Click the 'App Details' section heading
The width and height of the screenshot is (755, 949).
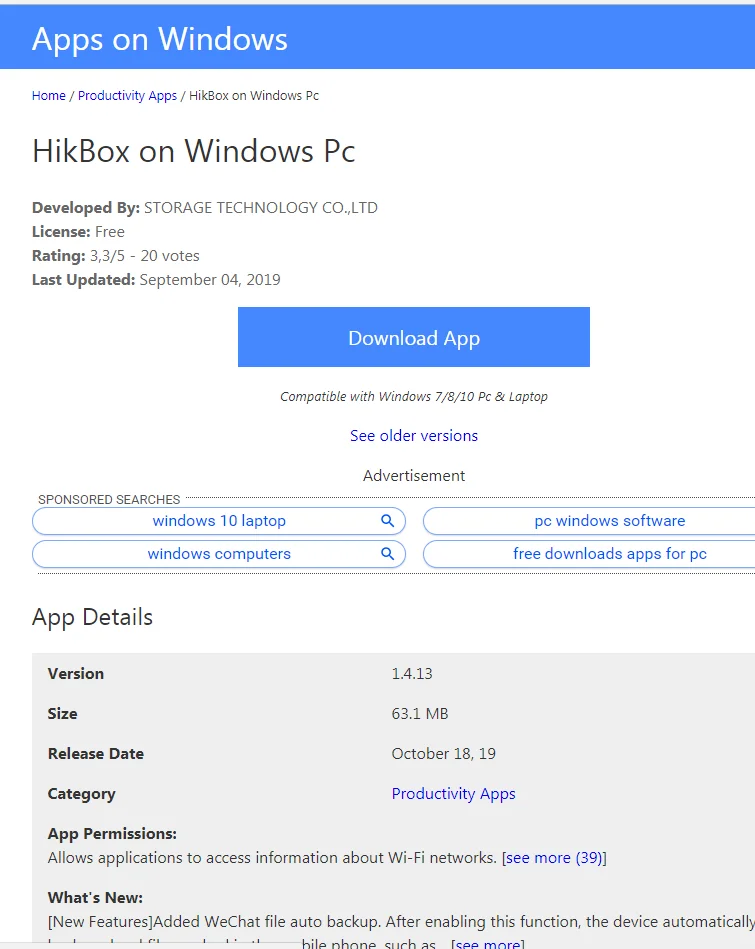tap(93, 618)
